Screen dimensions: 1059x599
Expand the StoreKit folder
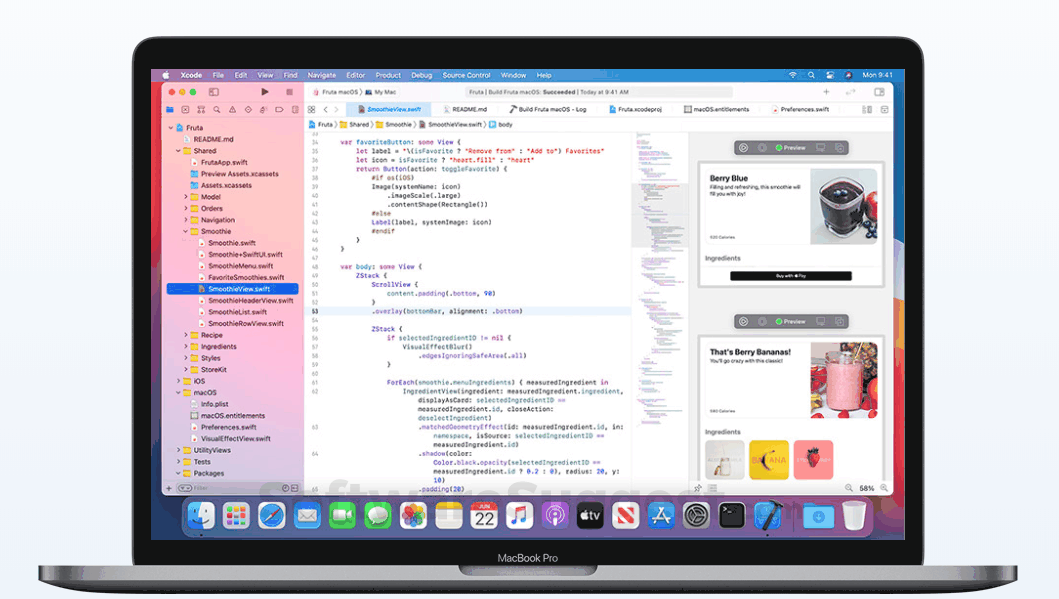pyautogui.click(x=186, y=369)
